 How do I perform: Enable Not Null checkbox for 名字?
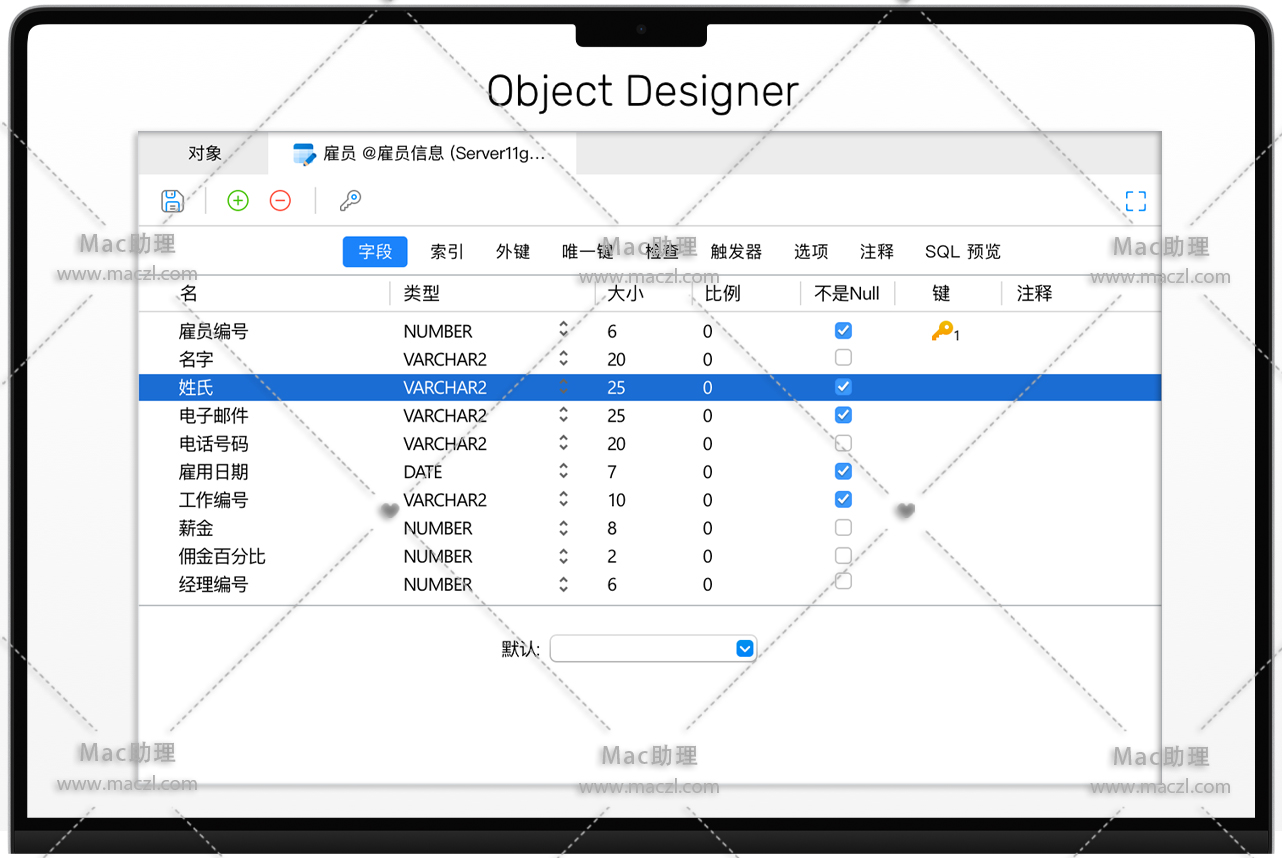843,358
